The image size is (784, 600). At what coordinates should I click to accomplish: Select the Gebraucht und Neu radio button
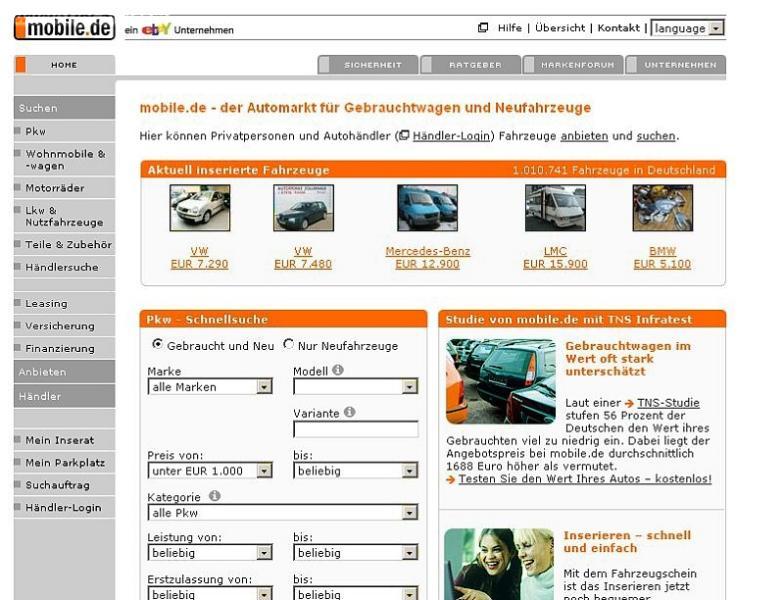tap(157, 344)
